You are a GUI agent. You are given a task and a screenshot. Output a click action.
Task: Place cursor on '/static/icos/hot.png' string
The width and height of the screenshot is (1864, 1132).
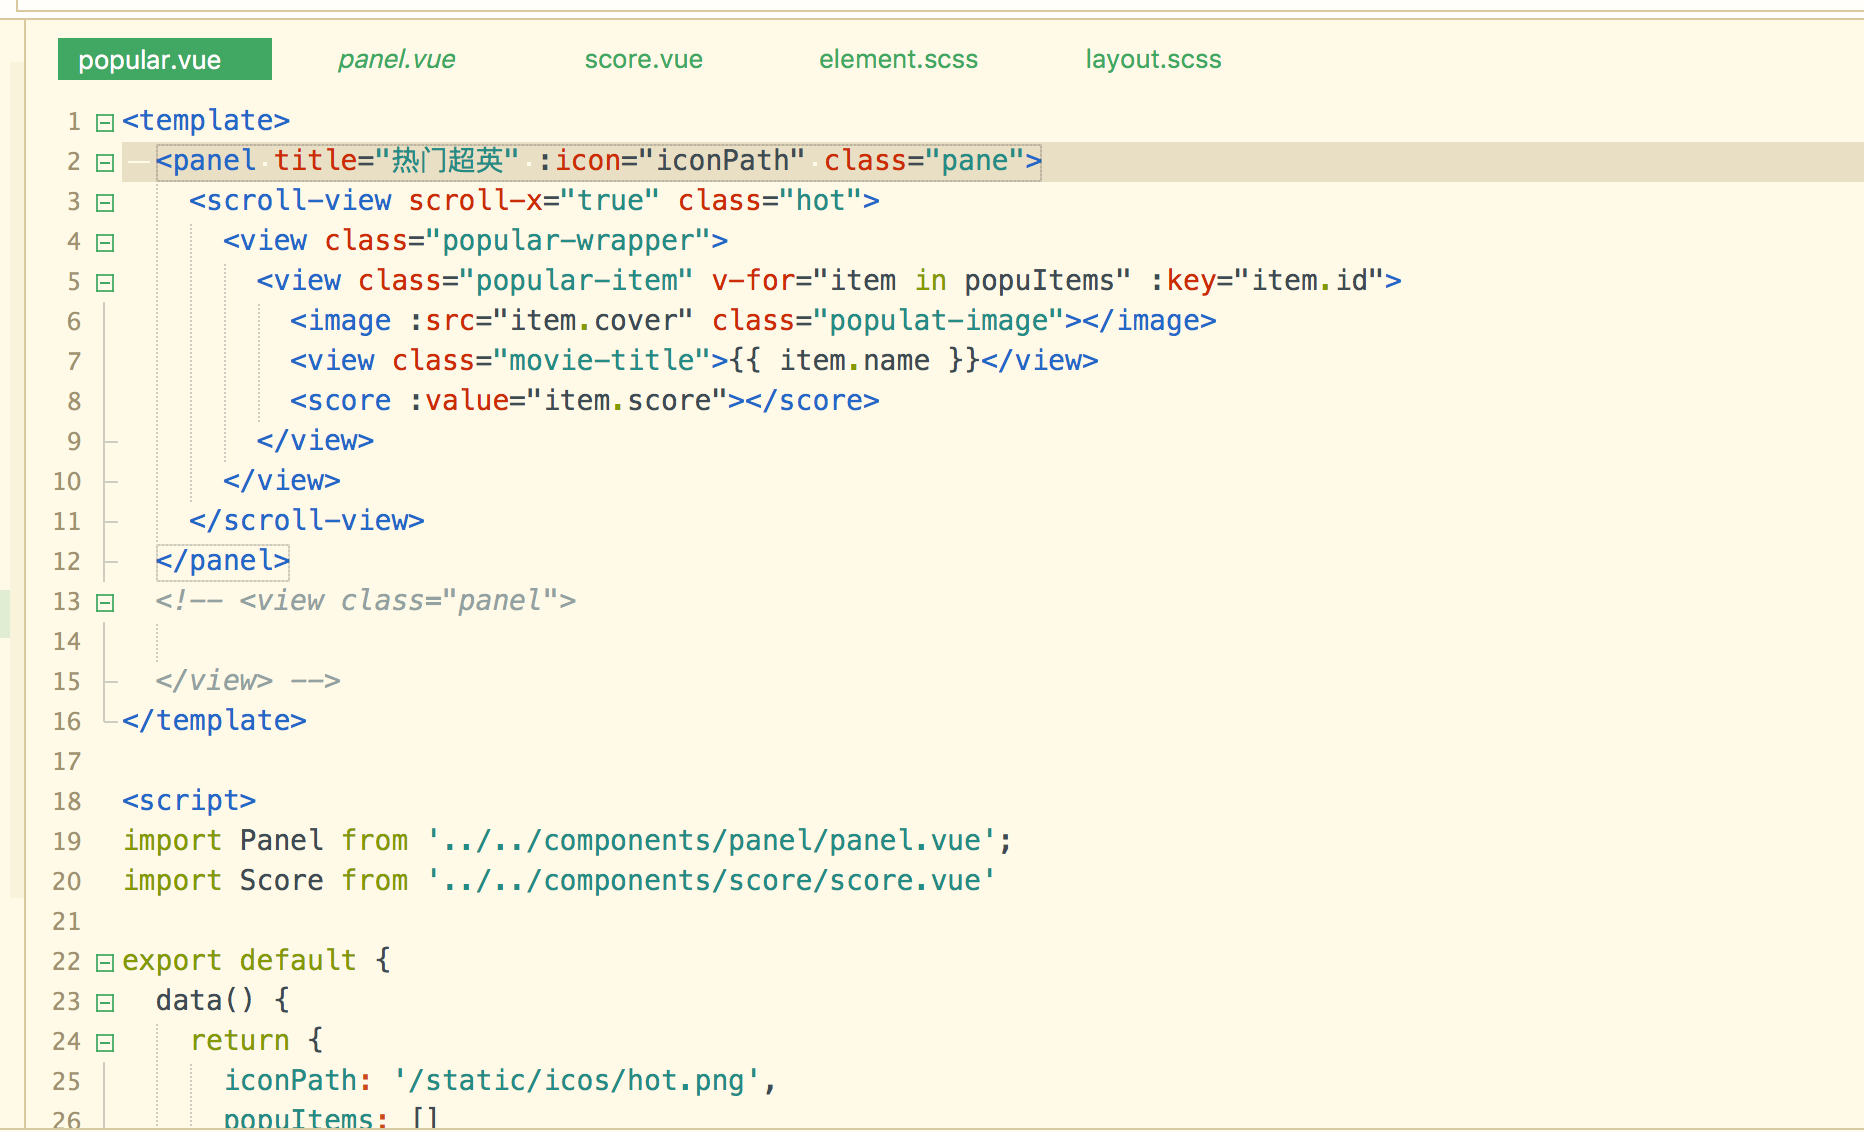(x=576, y=1080)
